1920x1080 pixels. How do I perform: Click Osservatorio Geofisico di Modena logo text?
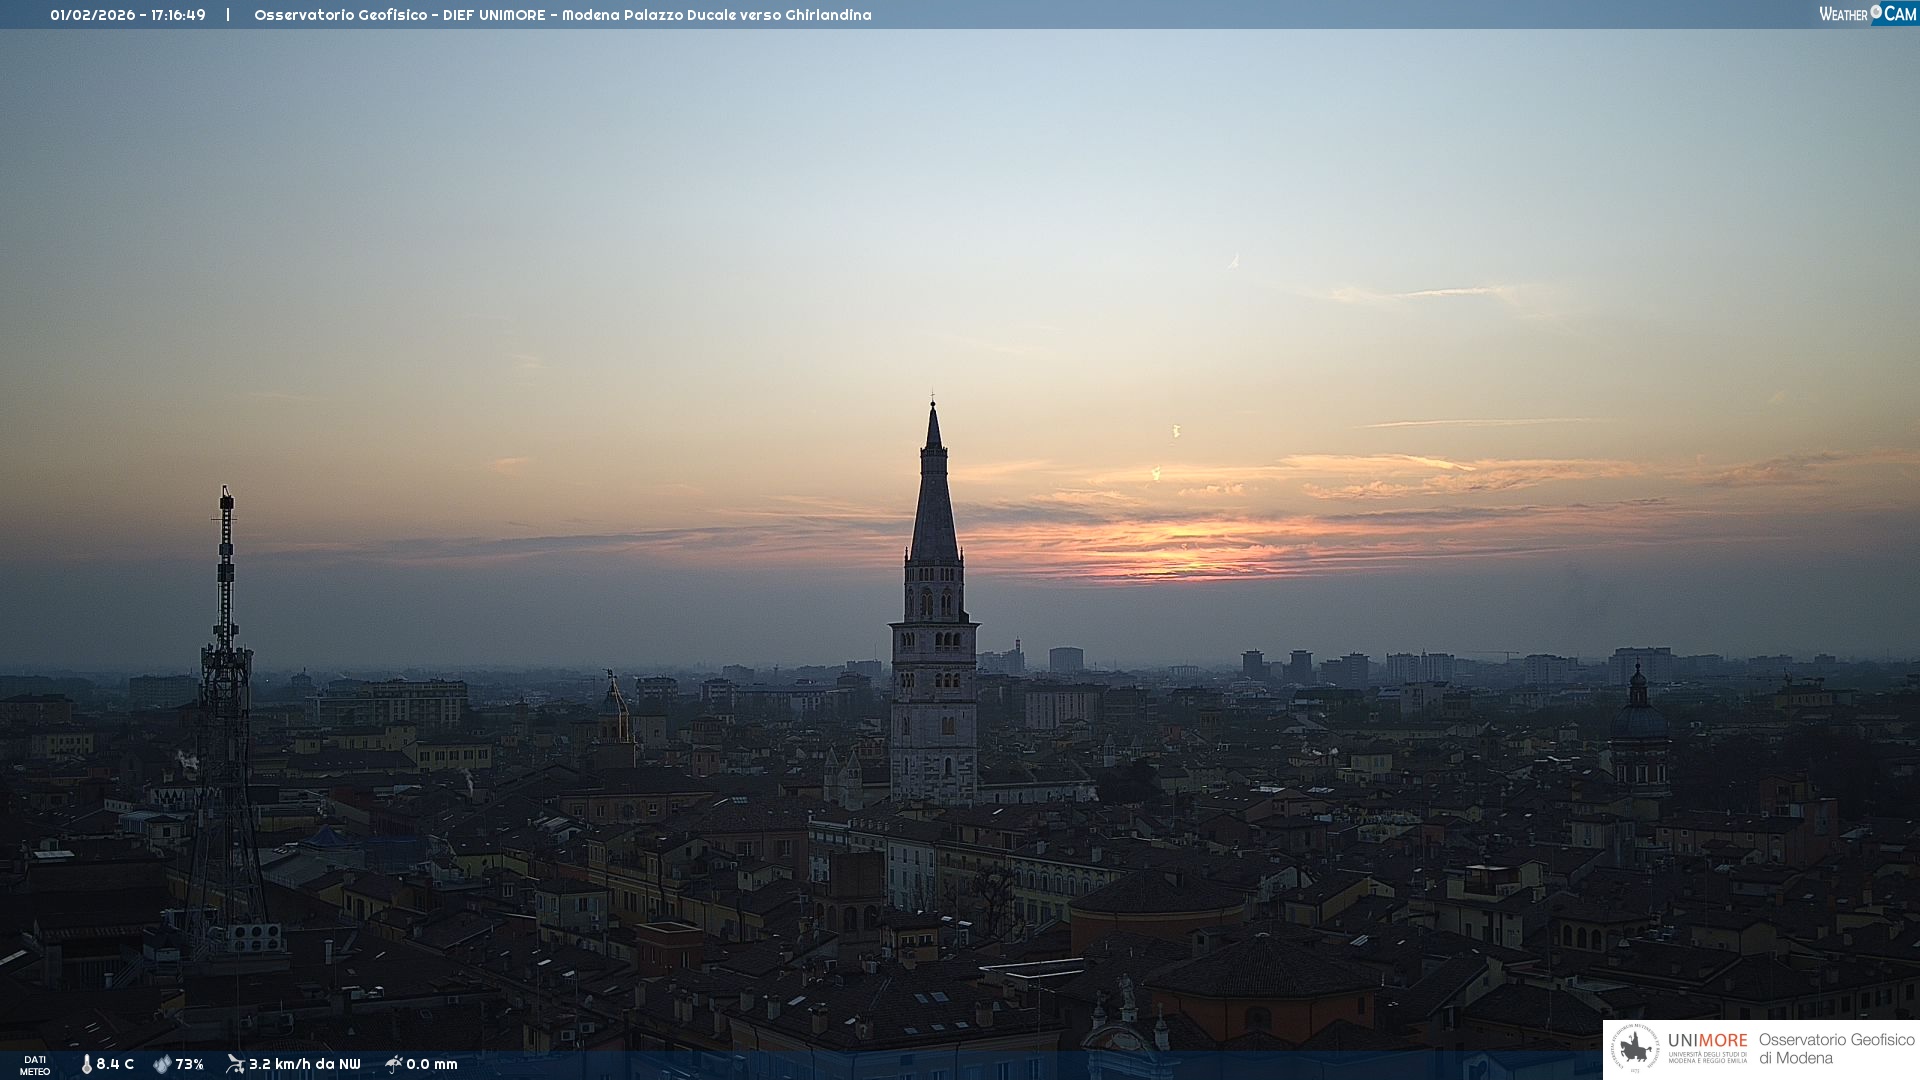(x=1836, y=1048)
